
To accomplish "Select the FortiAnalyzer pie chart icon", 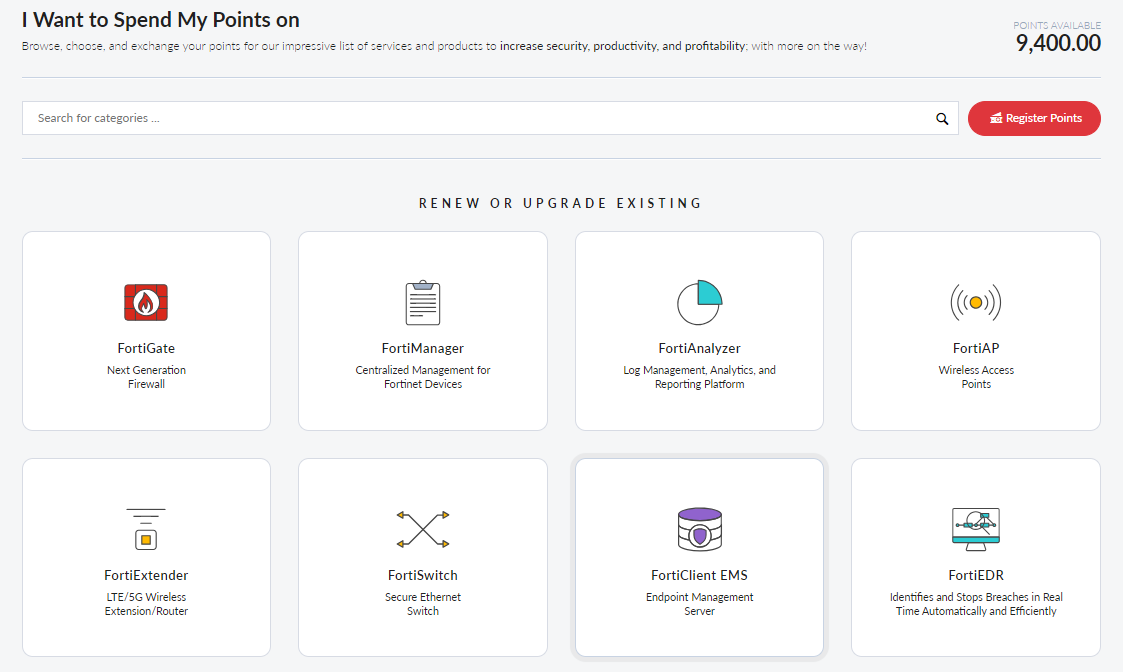I will [x=699, y=302].
